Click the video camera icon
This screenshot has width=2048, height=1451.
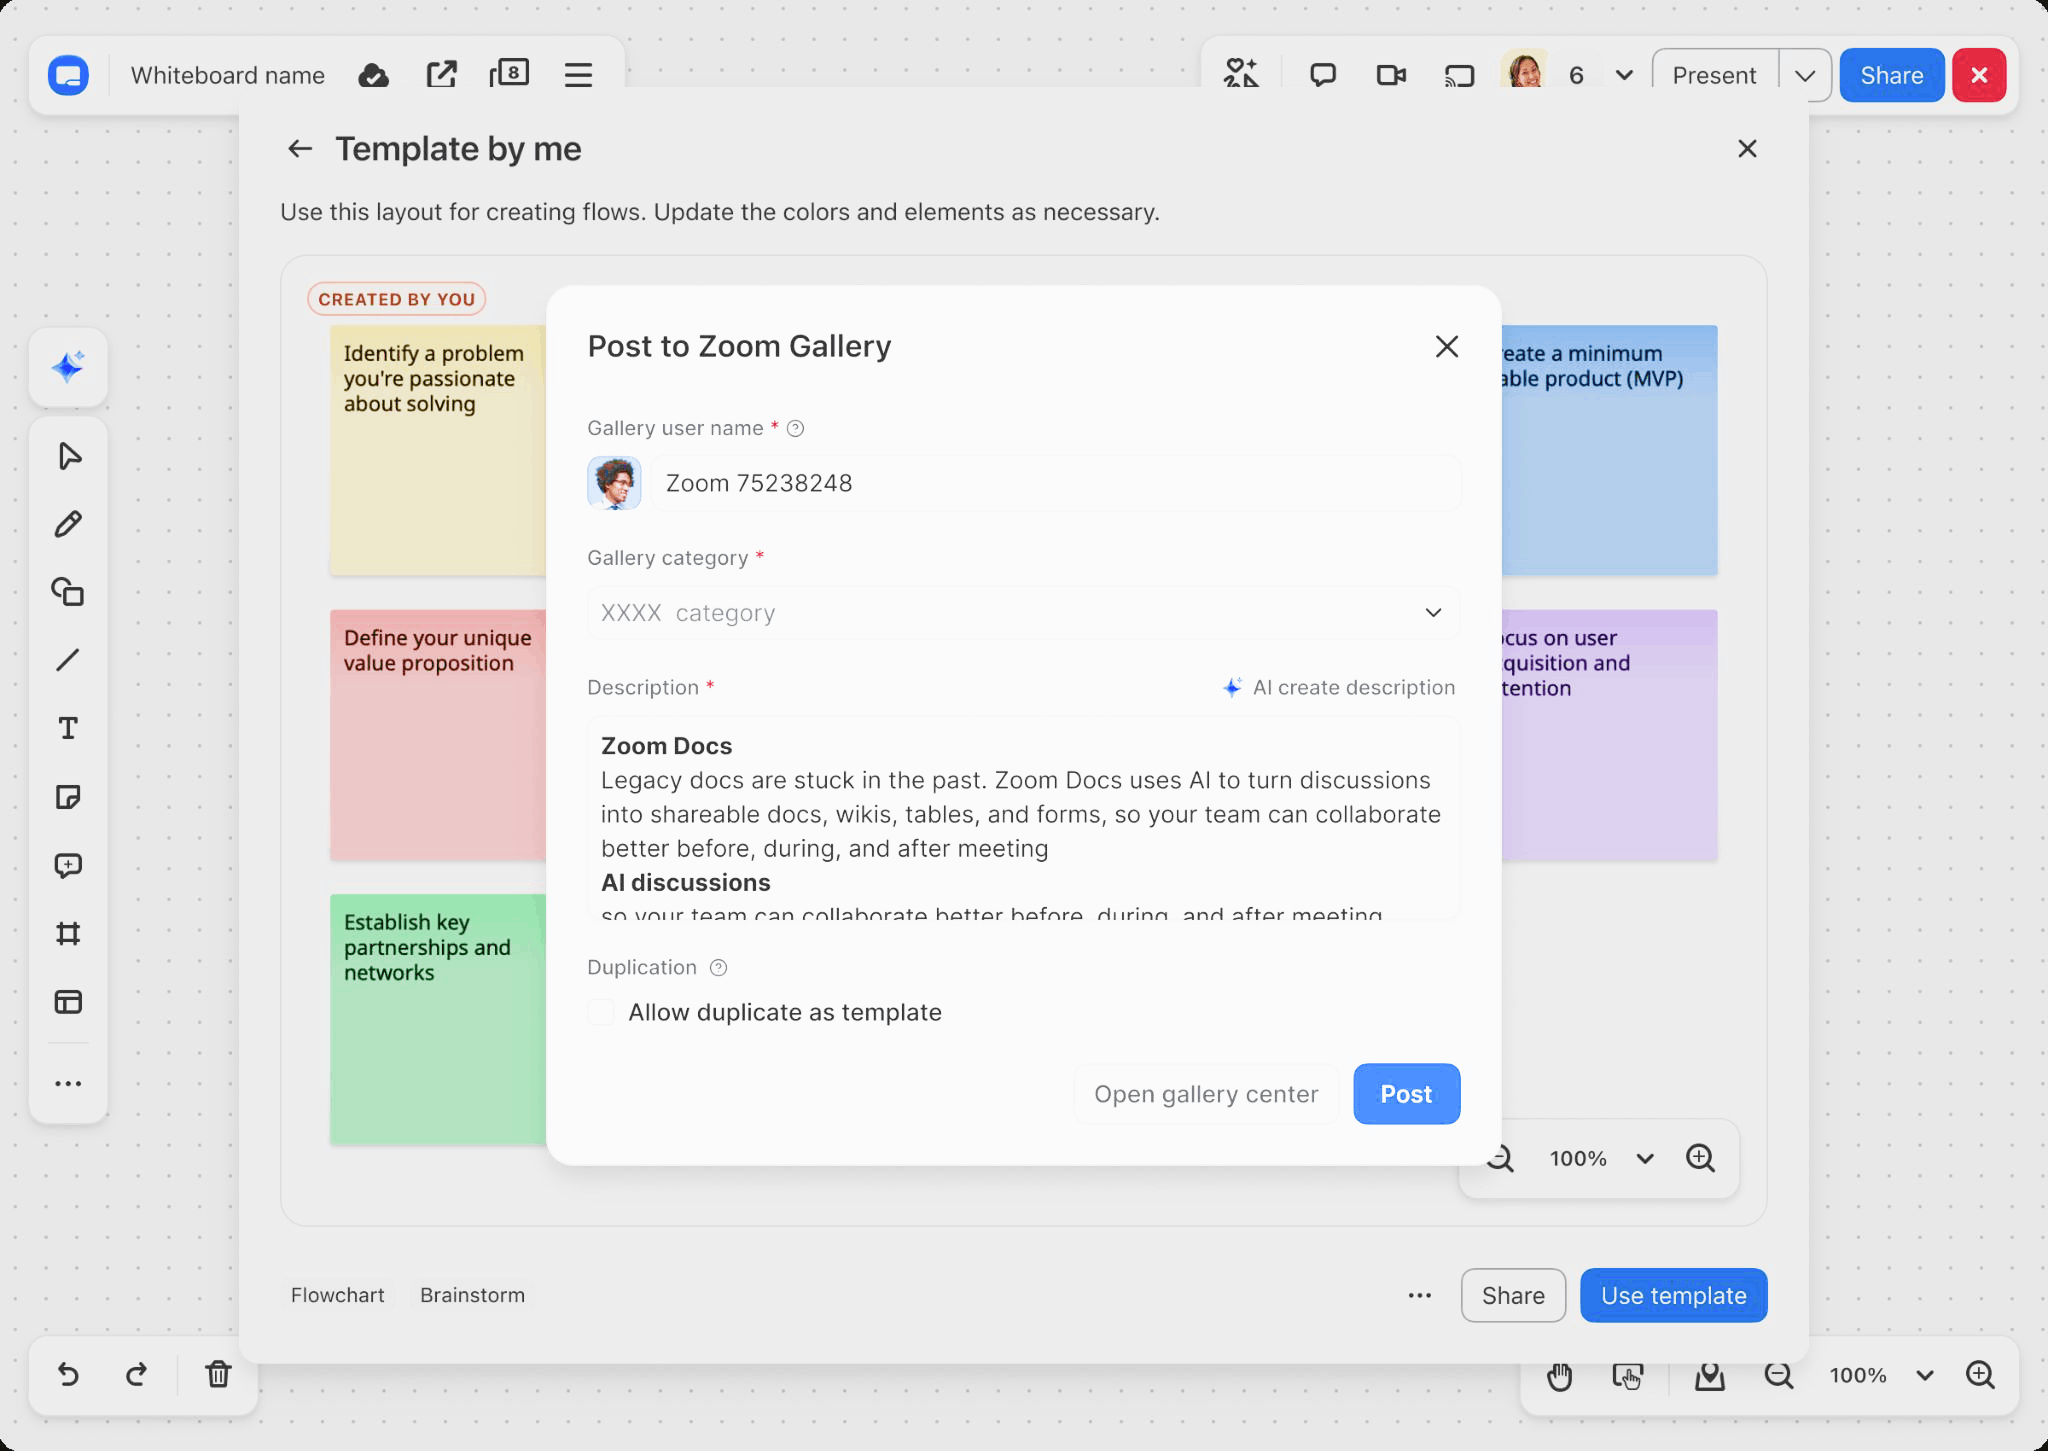pos(1391,75)
